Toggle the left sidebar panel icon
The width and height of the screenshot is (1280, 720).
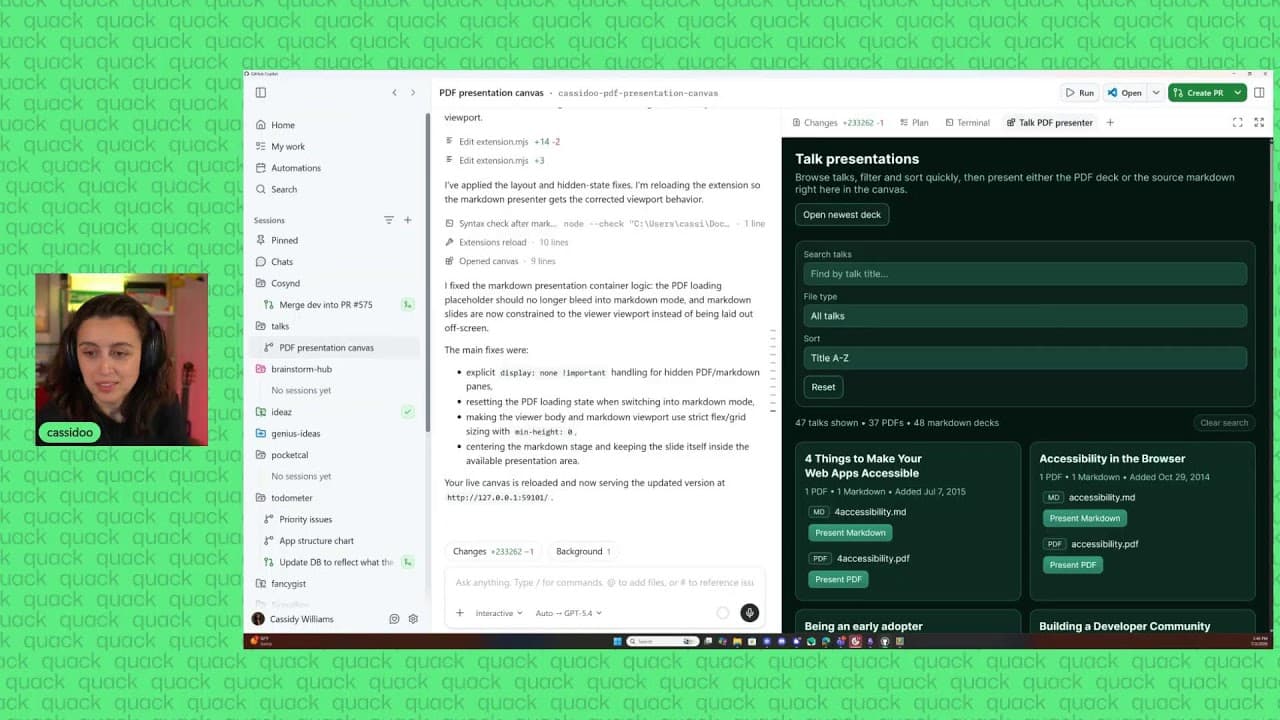coord(261,93)
